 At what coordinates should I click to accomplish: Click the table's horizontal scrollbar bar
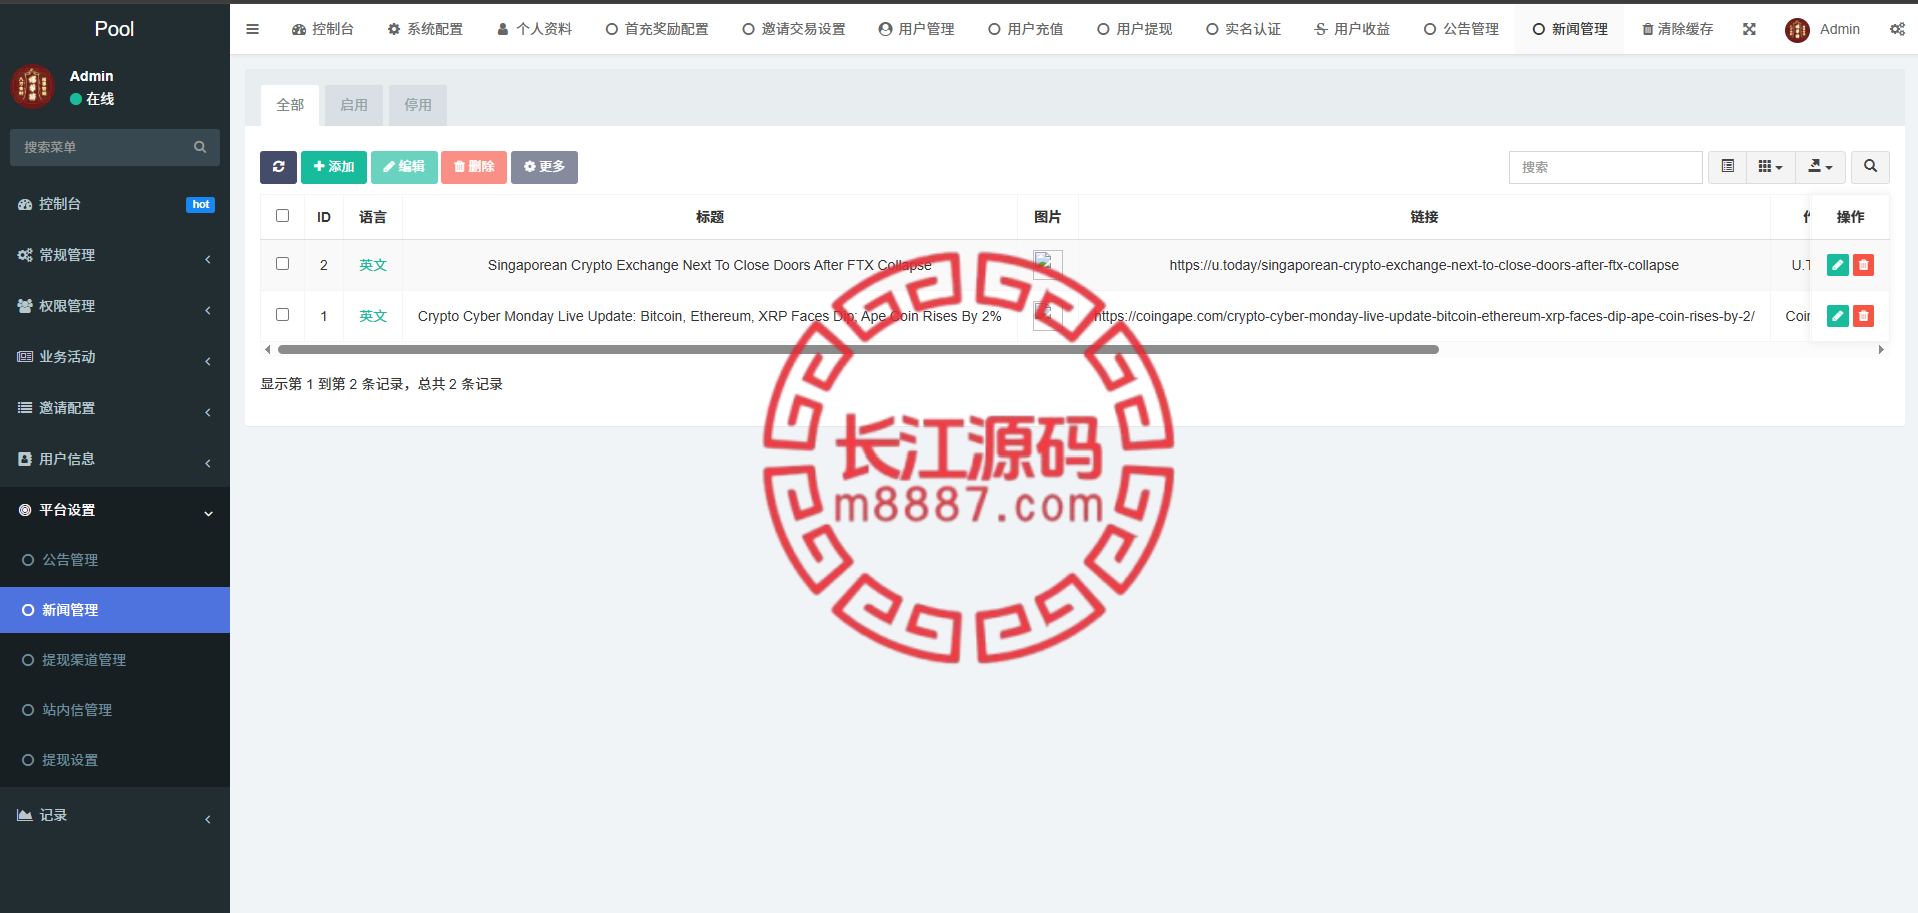click(x=858, y=350)
